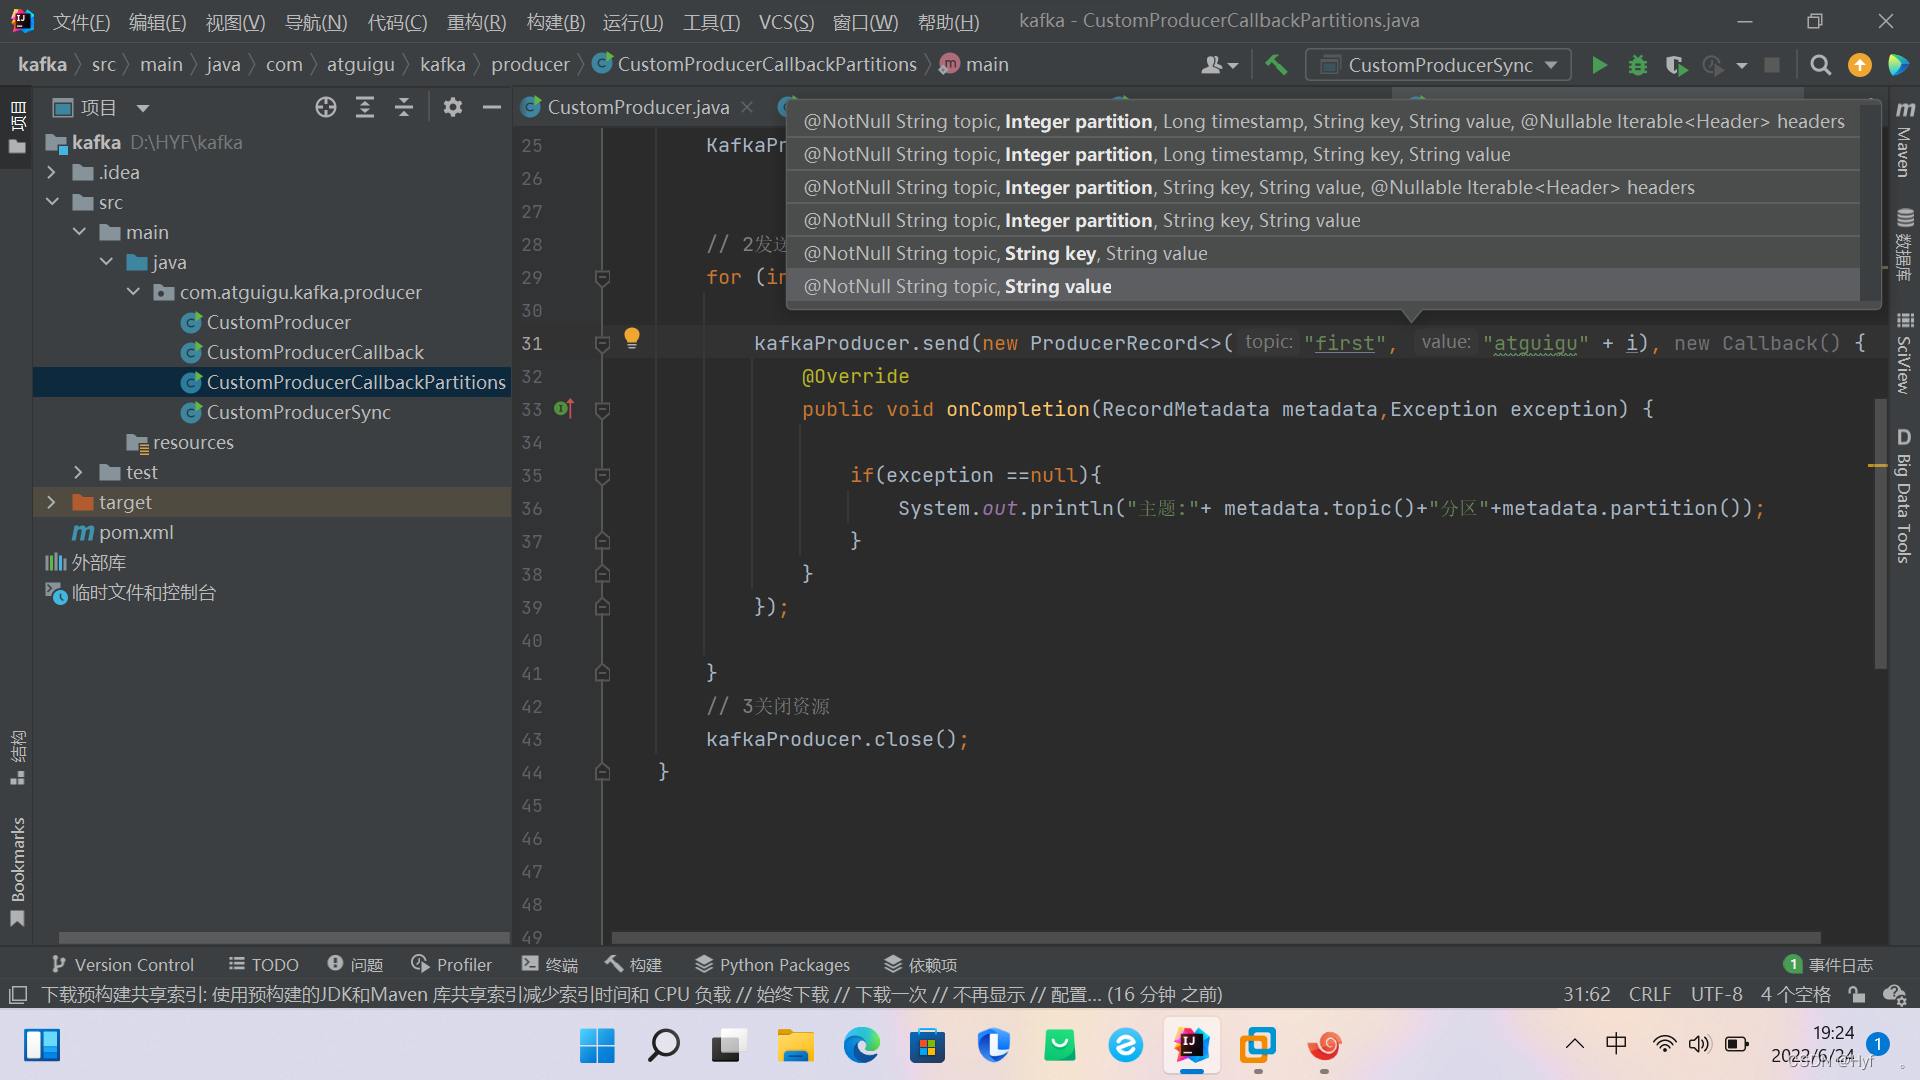The height and width of the screenshot is (1080, 1920).
Task: Open the VCS(S) menu
Action: tap(786, 21)
